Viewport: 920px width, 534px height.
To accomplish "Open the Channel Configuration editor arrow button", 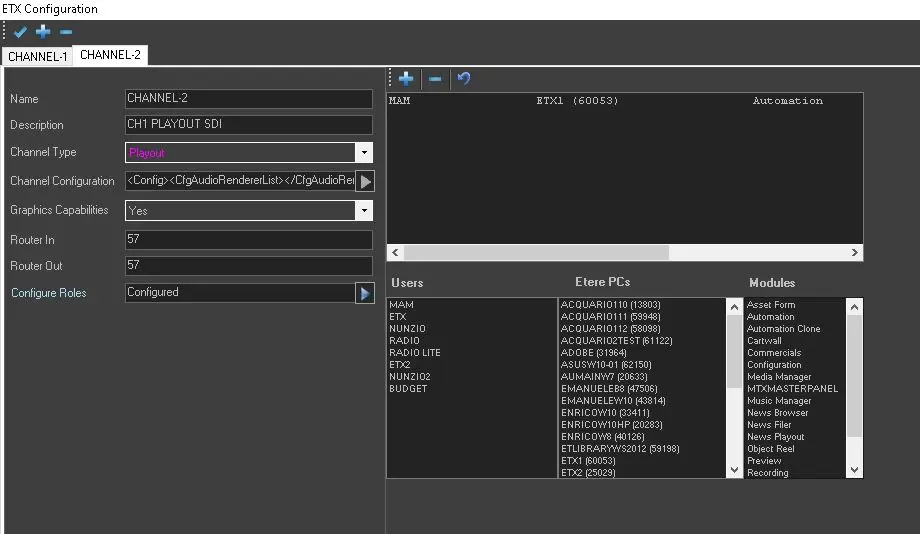I will tap(365, 181).
